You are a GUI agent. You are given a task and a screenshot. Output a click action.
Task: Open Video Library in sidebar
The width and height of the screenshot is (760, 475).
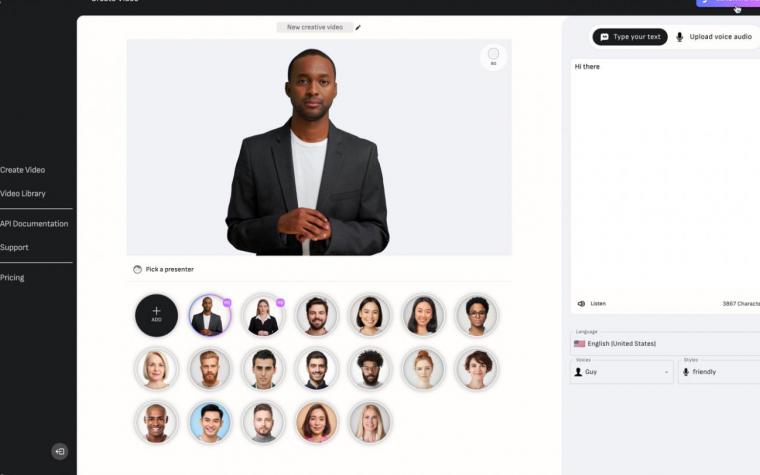[x=23, y=193]
